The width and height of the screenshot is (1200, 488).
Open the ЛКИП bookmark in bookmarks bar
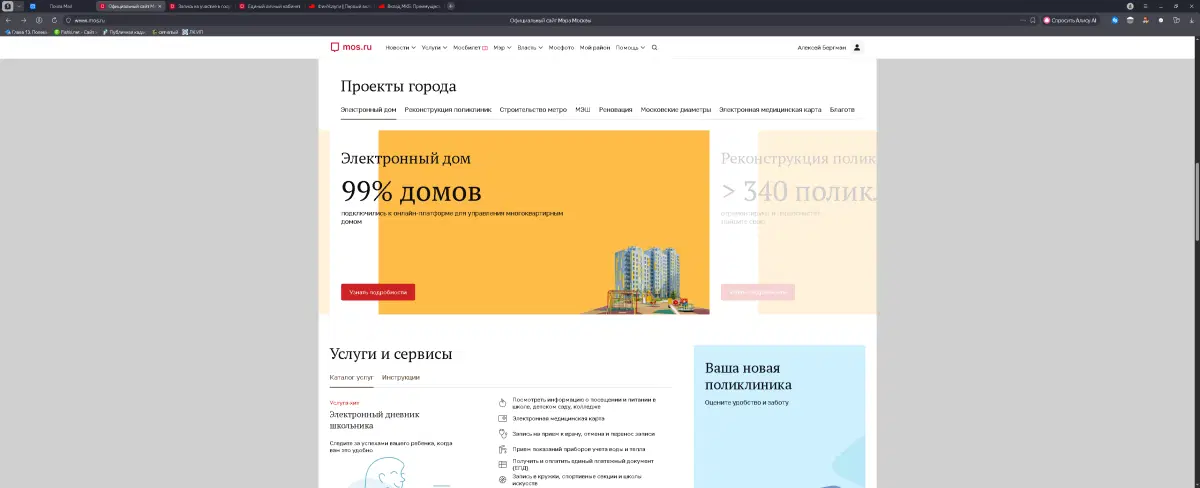click(x=192, y=32)
